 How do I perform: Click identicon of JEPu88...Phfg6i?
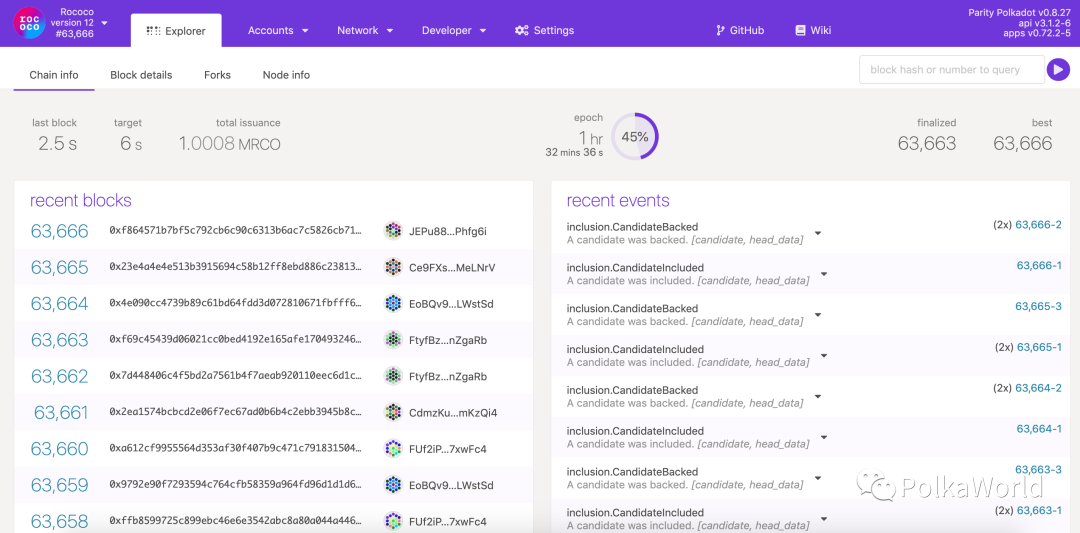point(393,231)
